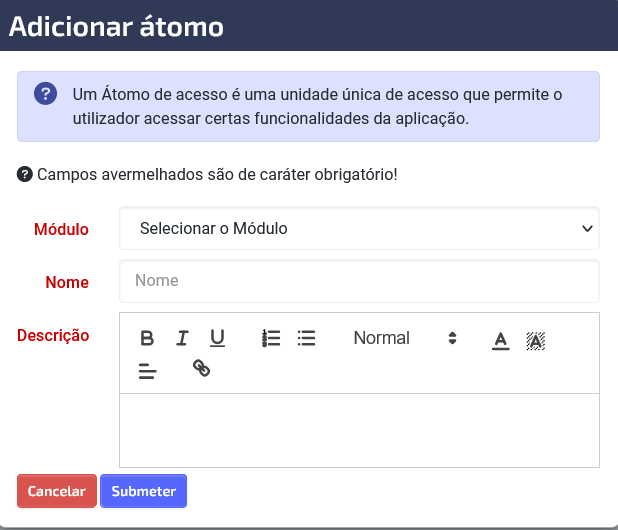Toggle bold formatting in description editor
The height and width of the screenshot is (530, 618).
(x=147, y=338)
